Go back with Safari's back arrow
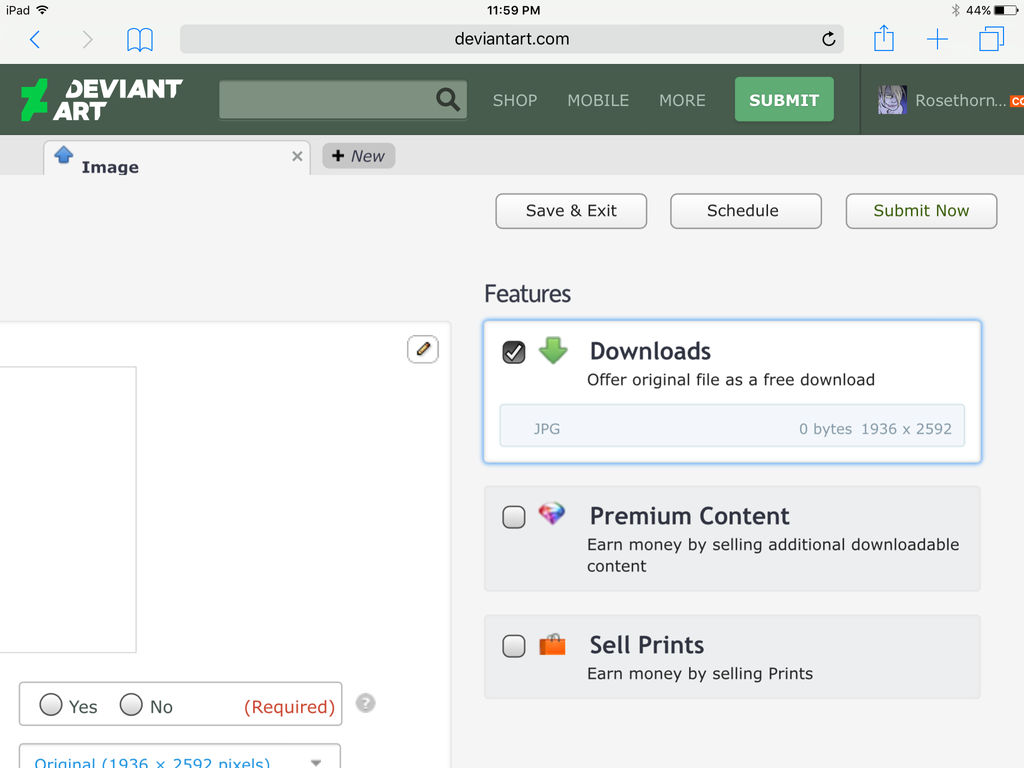The height and width of the screenshot is (768, 1024). point(35,40)
